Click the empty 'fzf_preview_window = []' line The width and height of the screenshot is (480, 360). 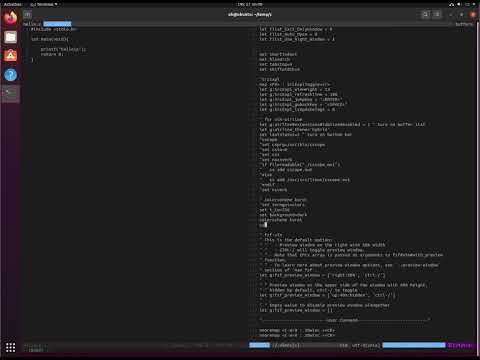(296, 310)
